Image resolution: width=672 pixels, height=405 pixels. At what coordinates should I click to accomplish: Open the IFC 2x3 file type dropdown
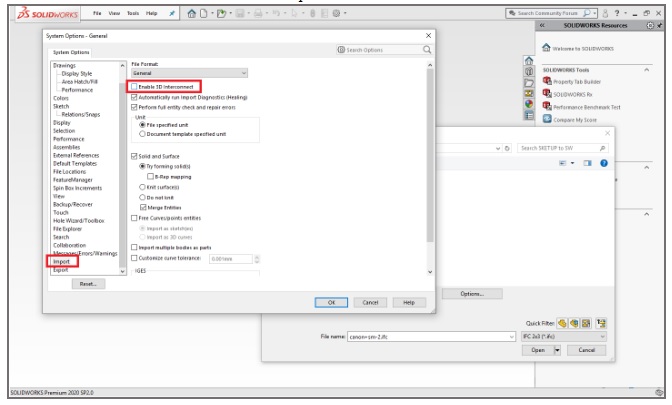tap(564, 336)
